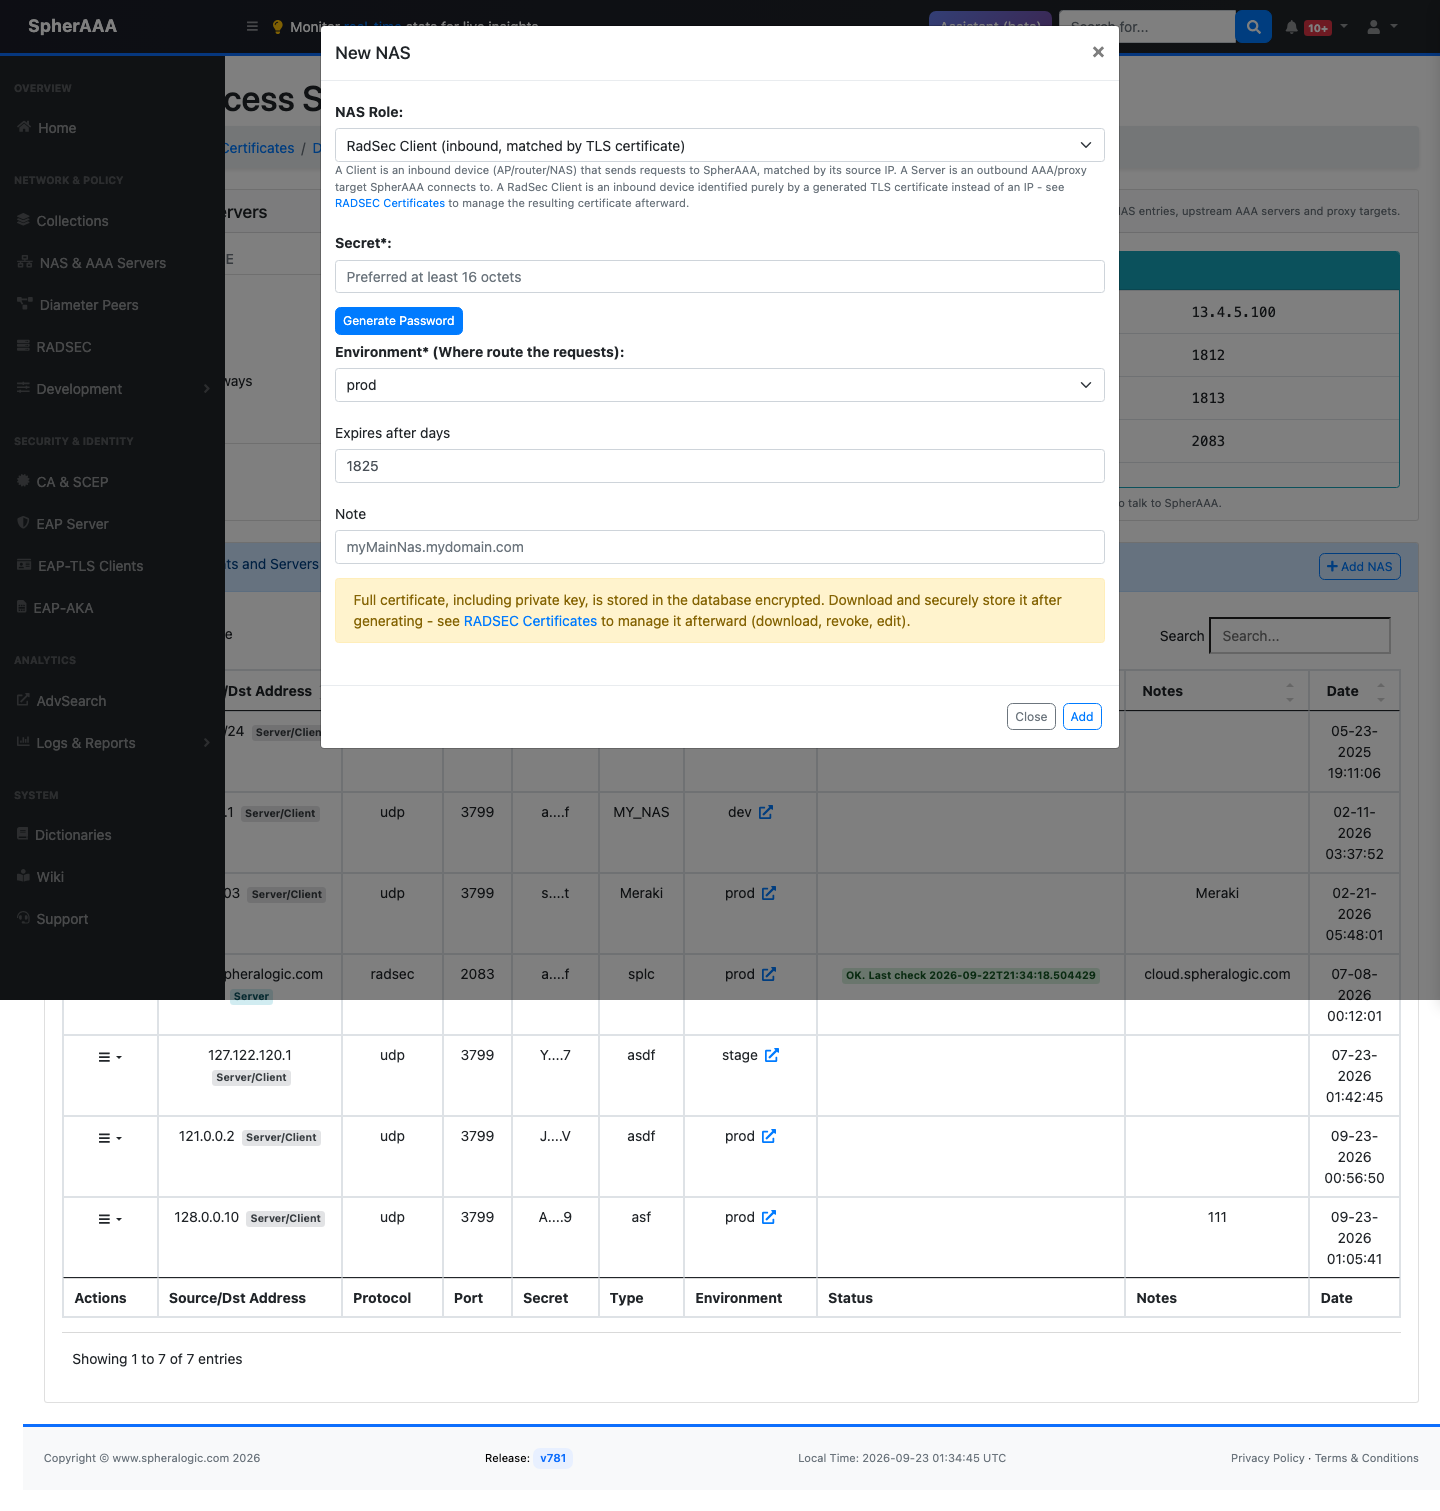Click the Close button in dialog footer
The width and height of the screenshot is (1440, 1511).
1031,717
